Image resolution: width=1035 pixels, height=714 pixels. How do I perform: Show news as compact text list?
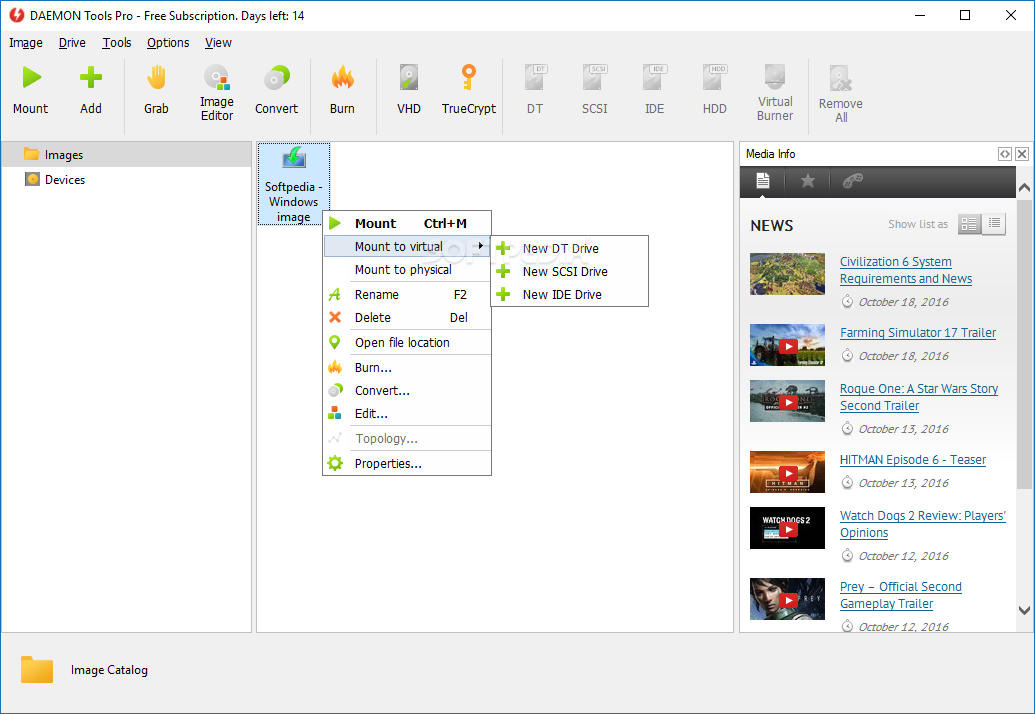994,224
